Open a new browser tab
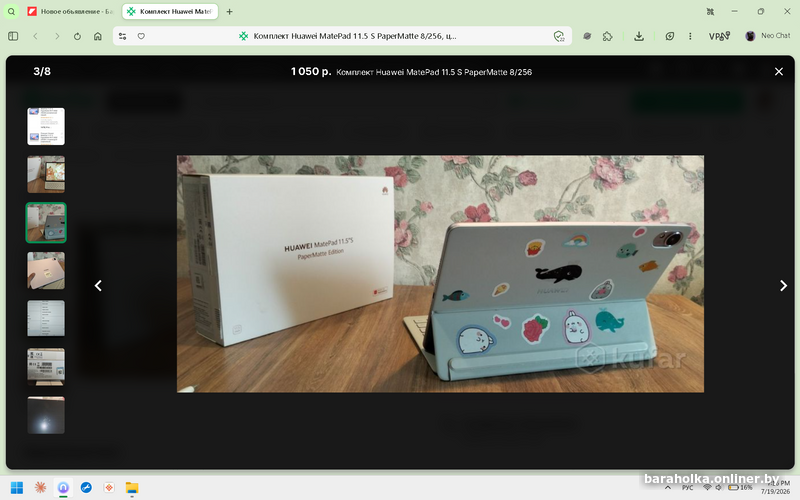 [x=230, y=11]
